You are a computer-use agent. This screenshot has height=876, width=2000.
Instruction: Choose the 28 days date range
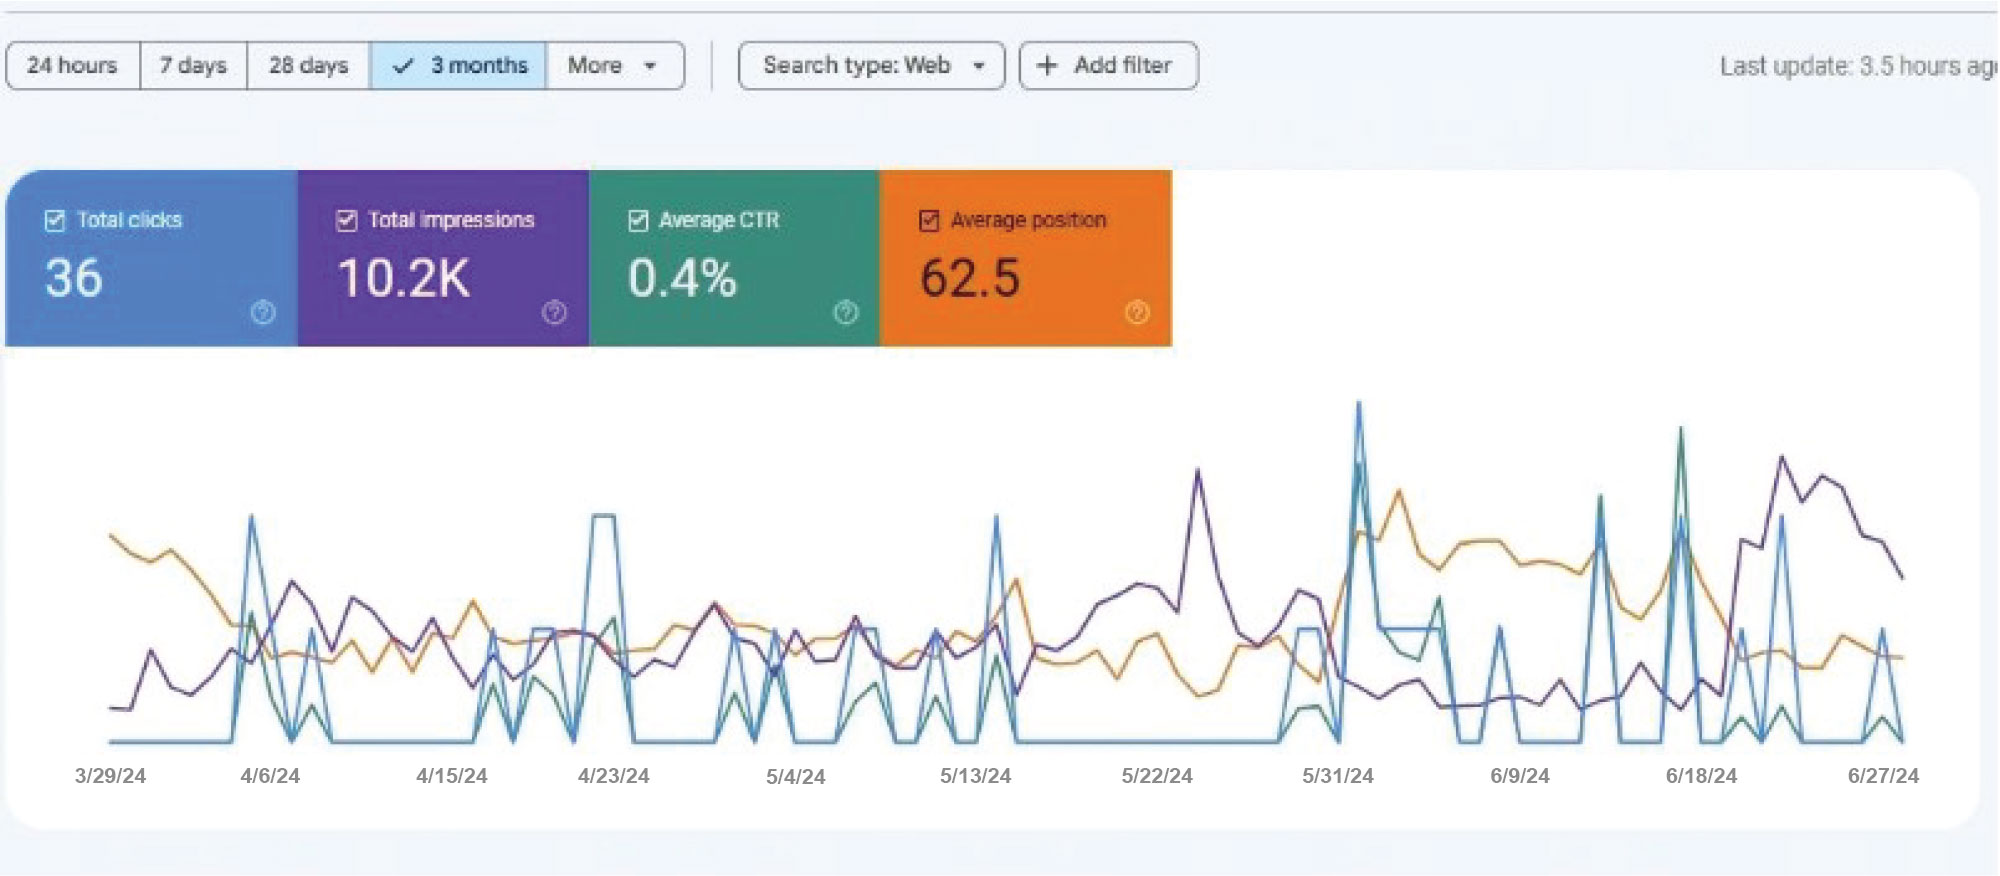pos(308,66)
